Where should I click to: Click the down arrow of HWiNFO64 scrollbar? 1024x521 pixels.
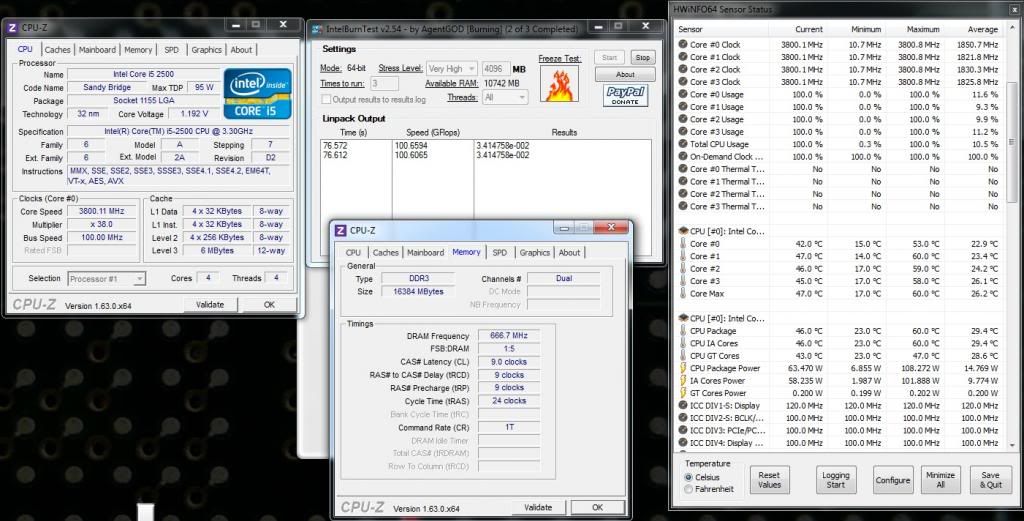pos(1013,445)
